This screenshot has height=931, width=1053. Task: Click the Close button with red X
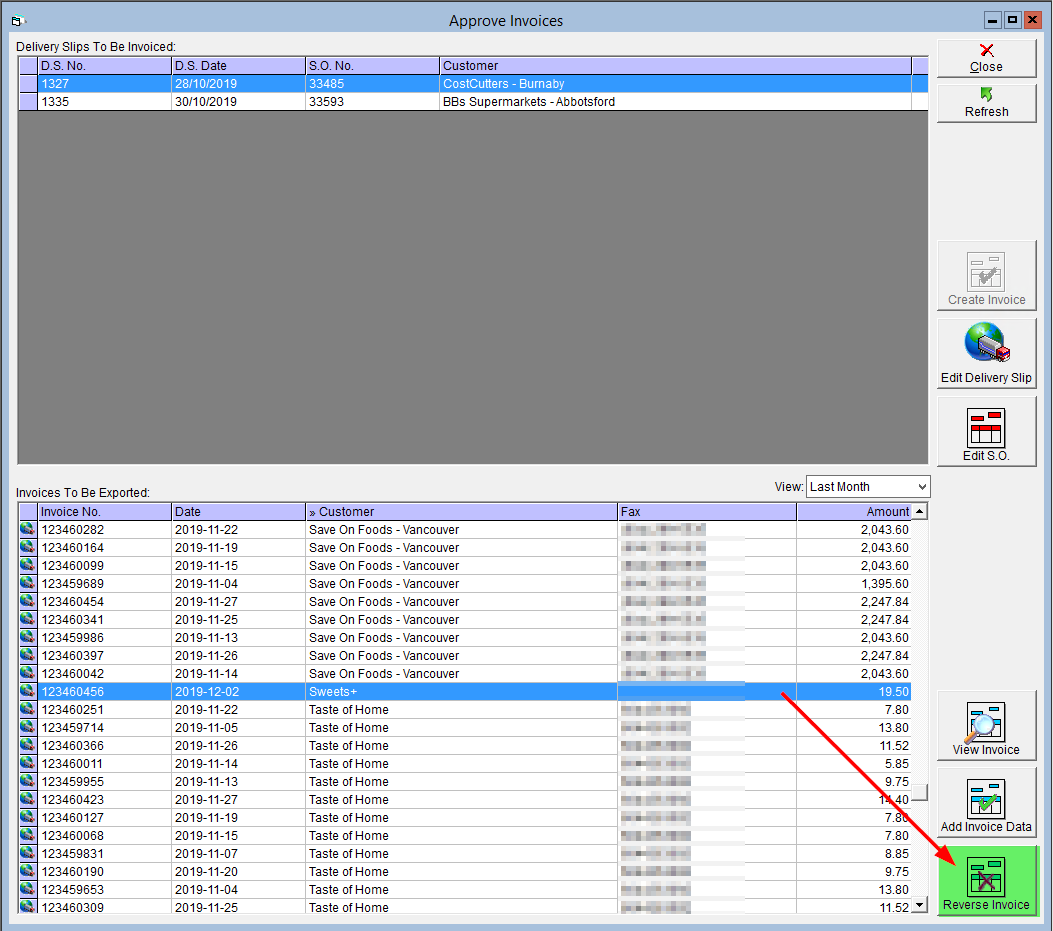[x=986, y=58]
